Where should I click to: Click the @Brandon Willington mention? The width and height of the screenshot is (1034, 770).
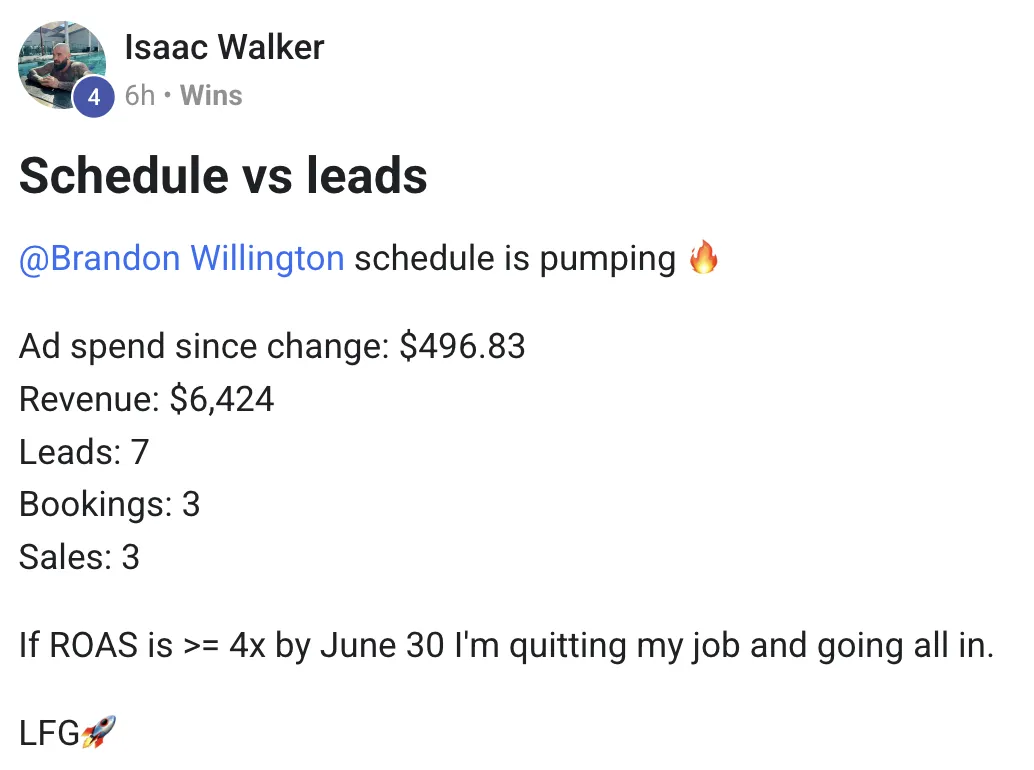click(x=181, y=258)
